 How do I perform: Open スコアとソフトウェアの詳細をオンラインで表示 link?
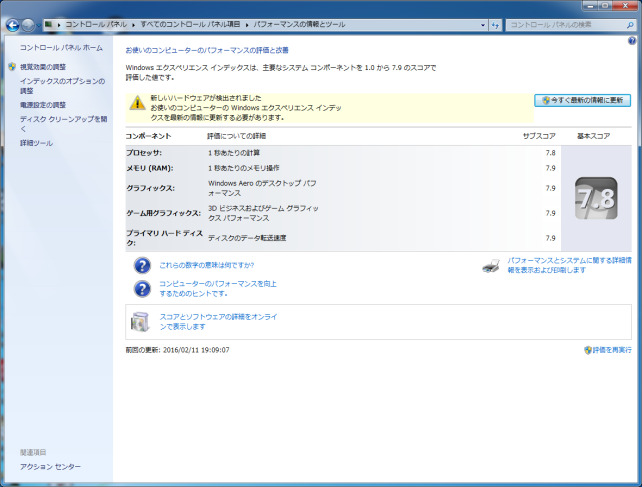point(219,322)
